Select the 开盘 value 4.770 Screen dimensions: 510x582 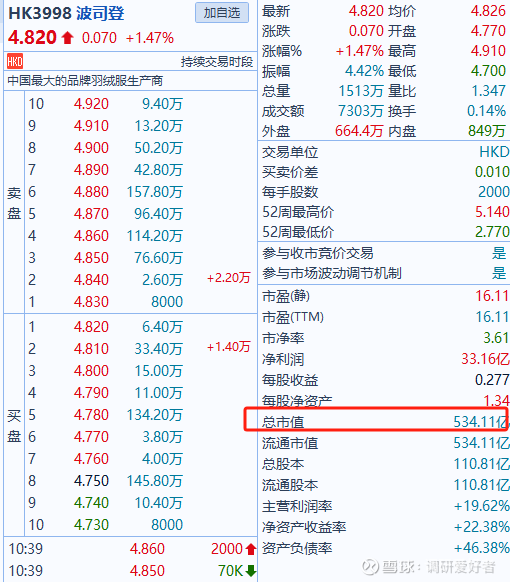click(x=488, y=31)
